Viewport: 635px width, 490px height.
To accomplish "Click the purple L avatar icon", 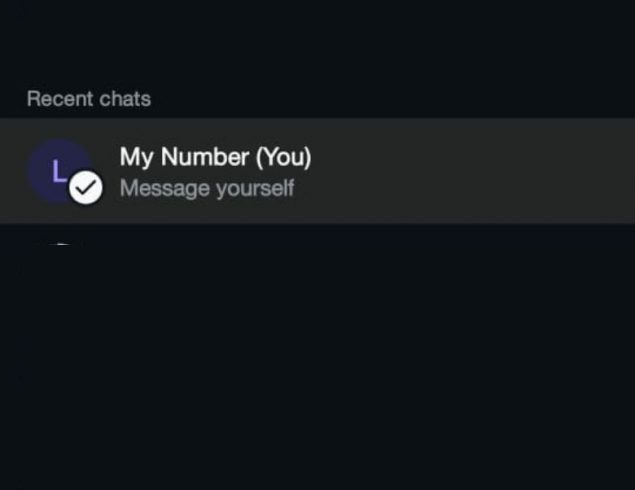I will pos(56,168).
